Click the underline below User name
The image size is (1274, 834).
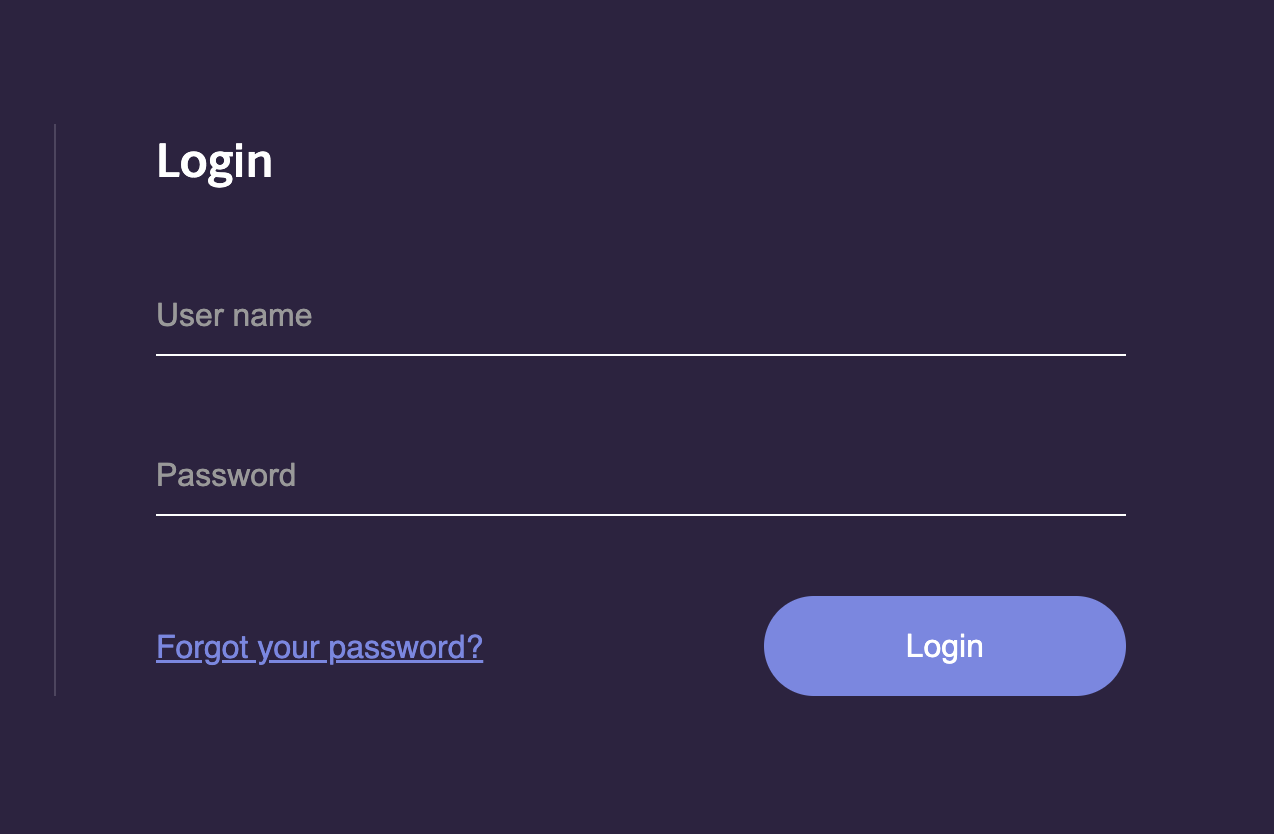[x=640, y=353]
